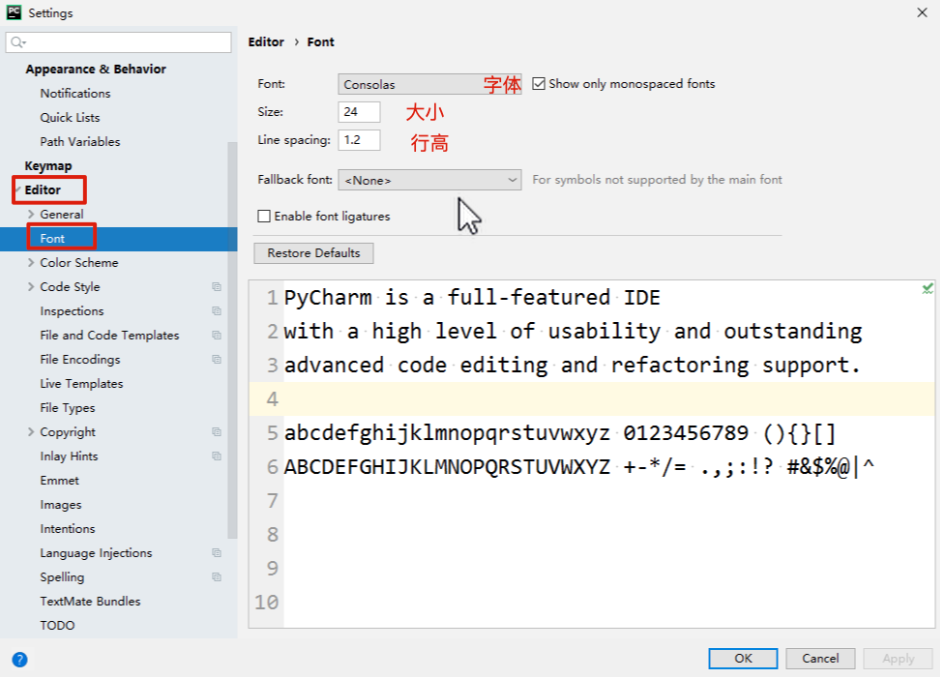
Task: Enable font ligatures checkbox
Action: pyautogui.click(x=264, y=216)
